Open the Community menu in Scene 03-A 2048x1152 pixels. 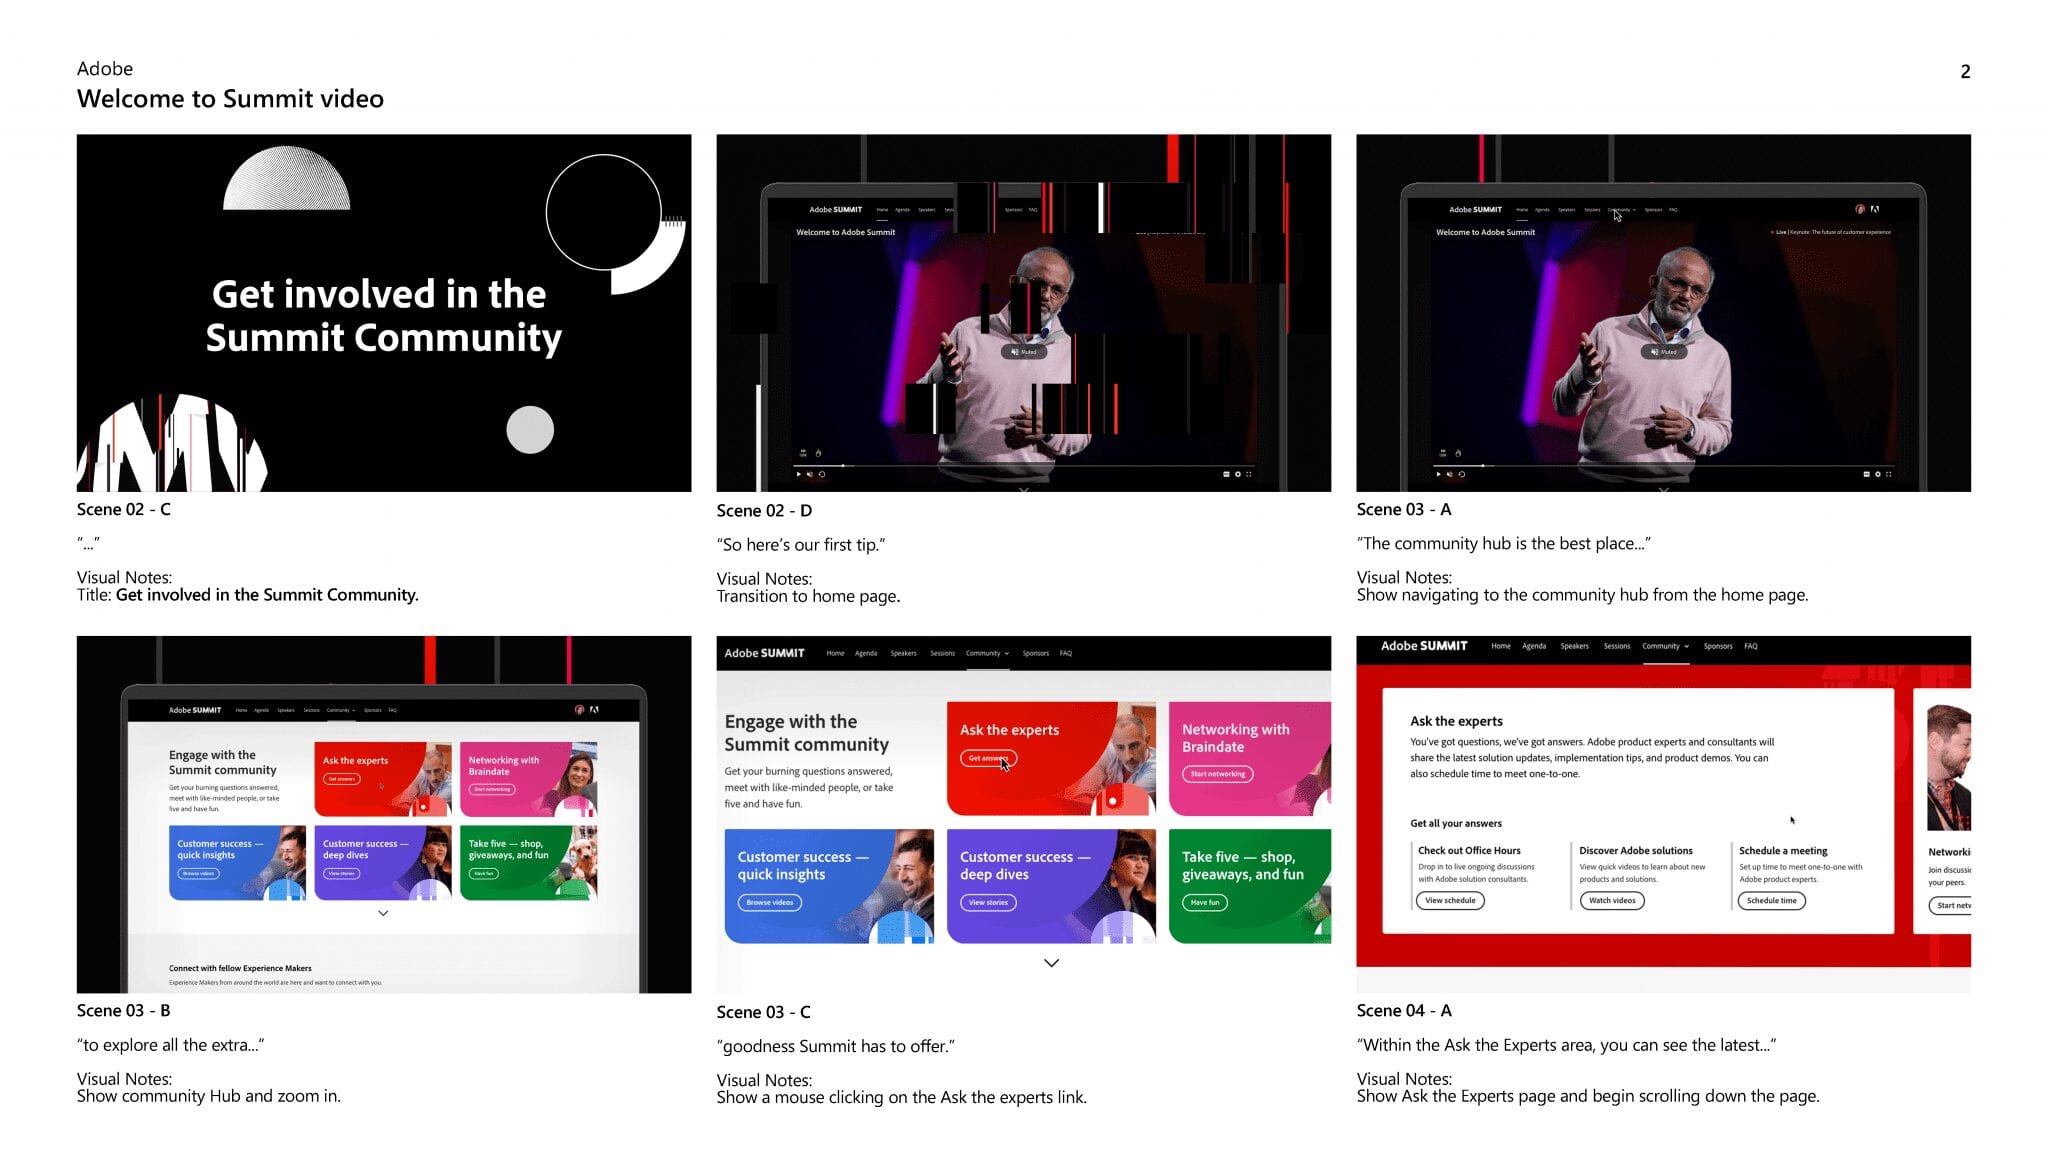coord(1621,210)
